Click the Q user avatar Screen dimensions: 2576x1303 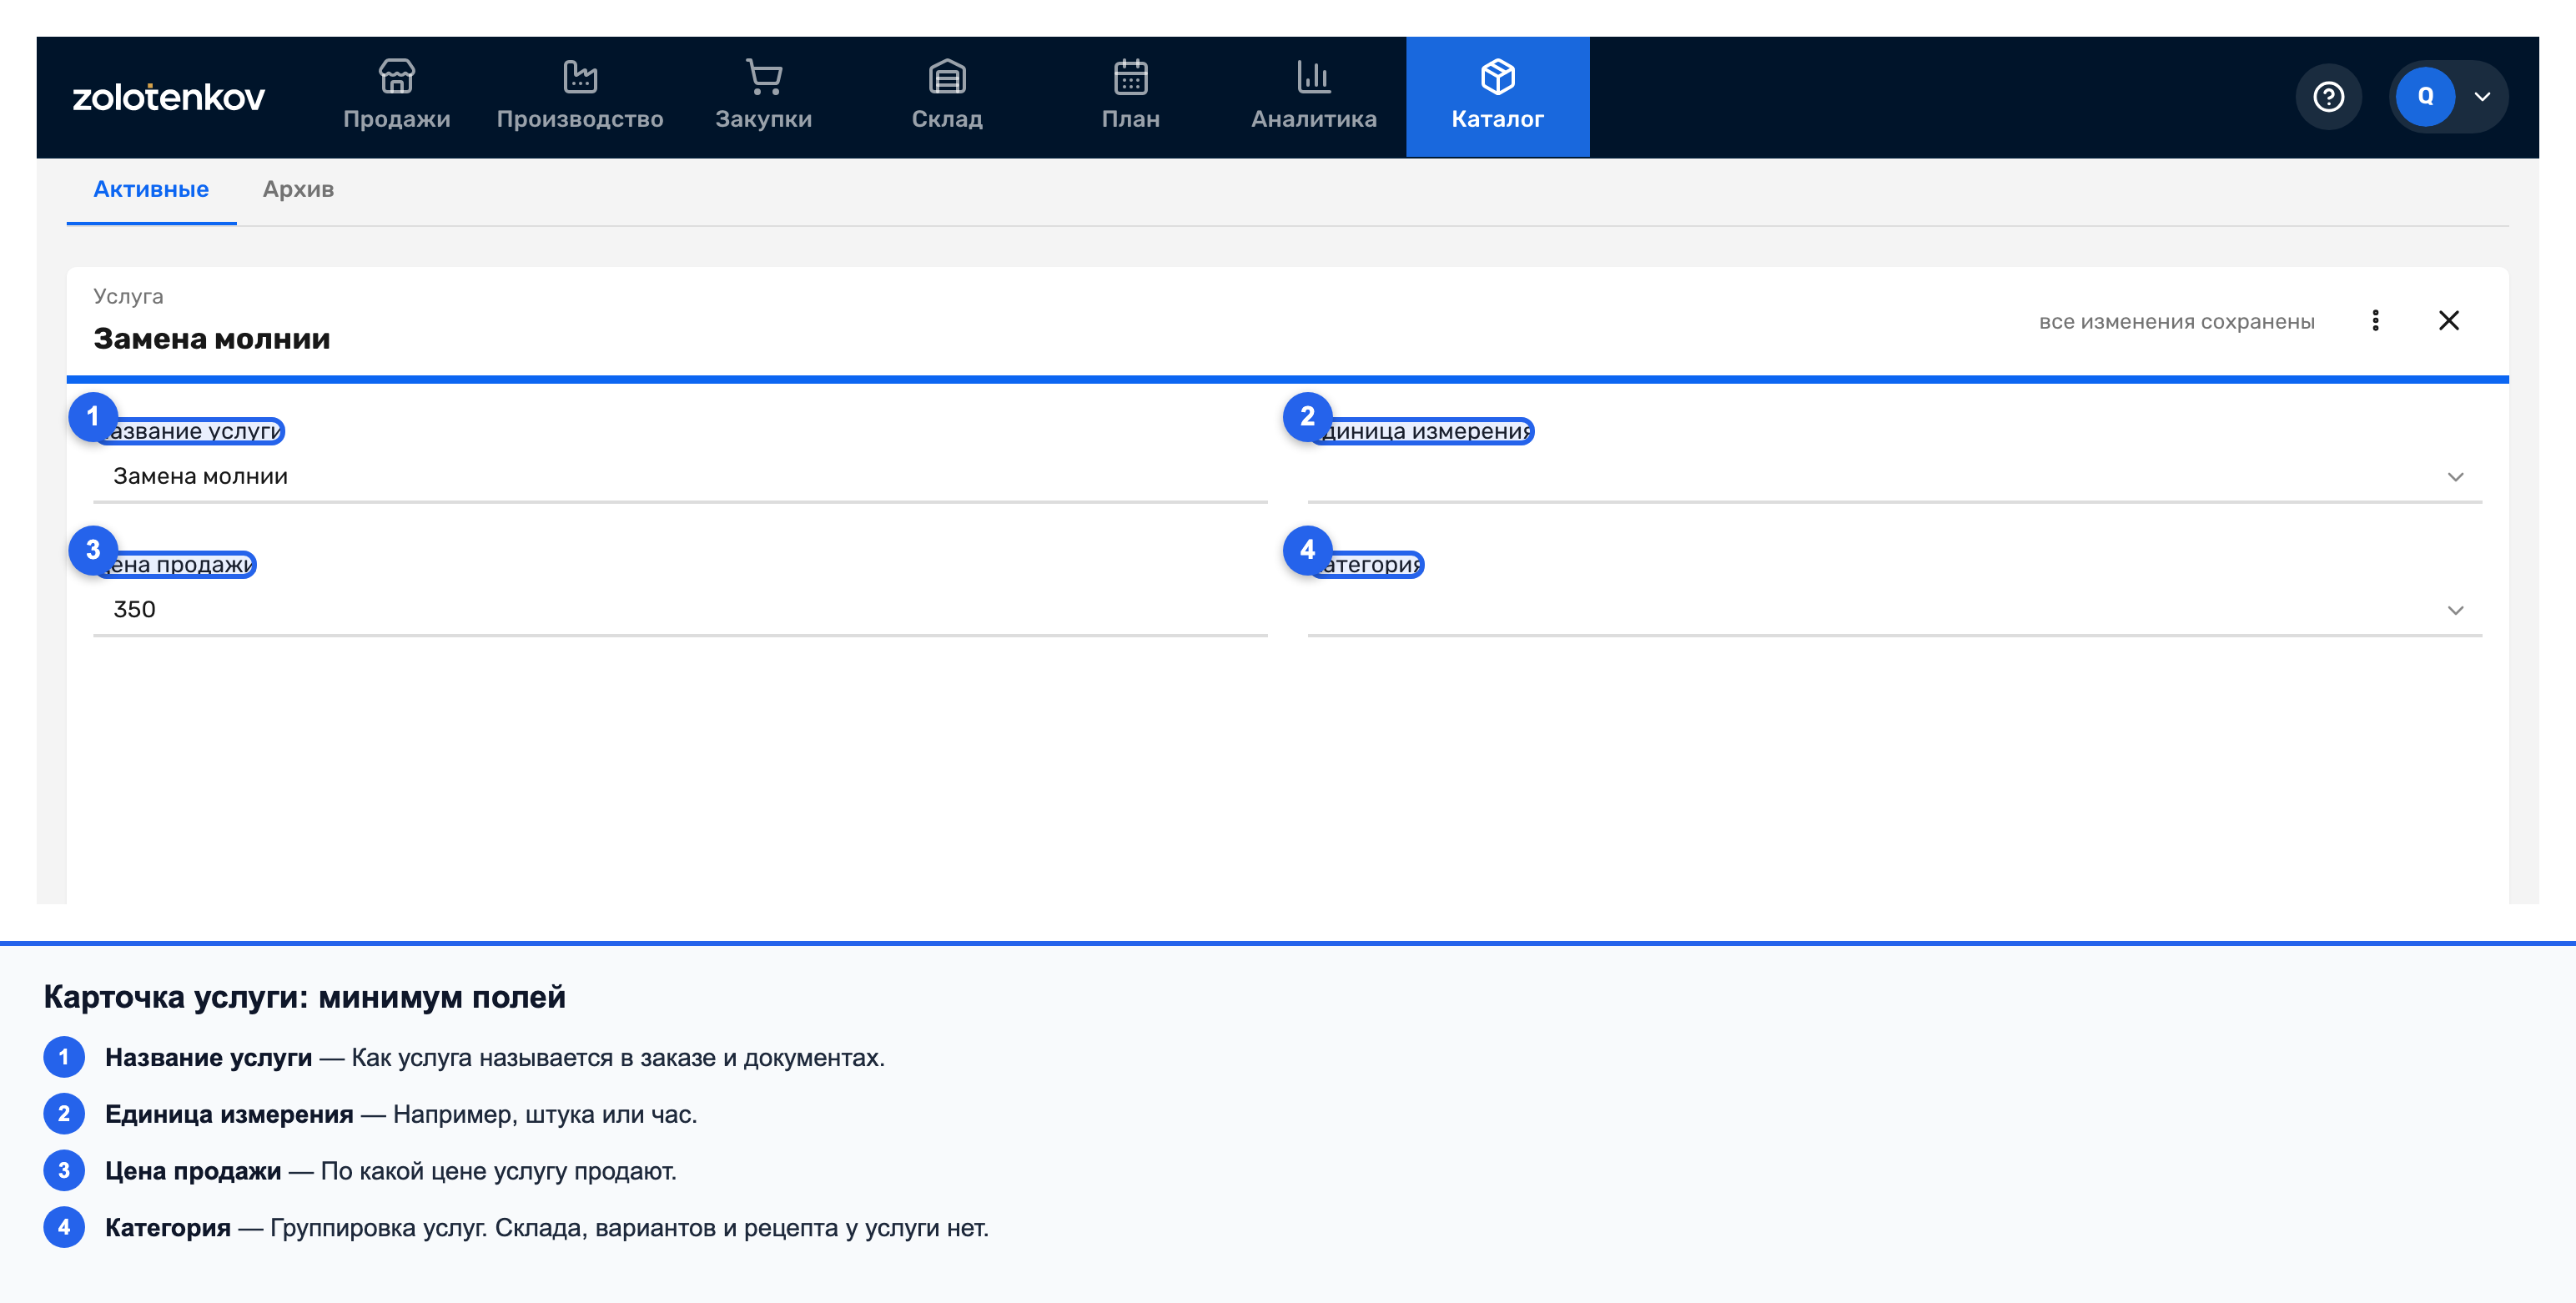coord(2425,97)
